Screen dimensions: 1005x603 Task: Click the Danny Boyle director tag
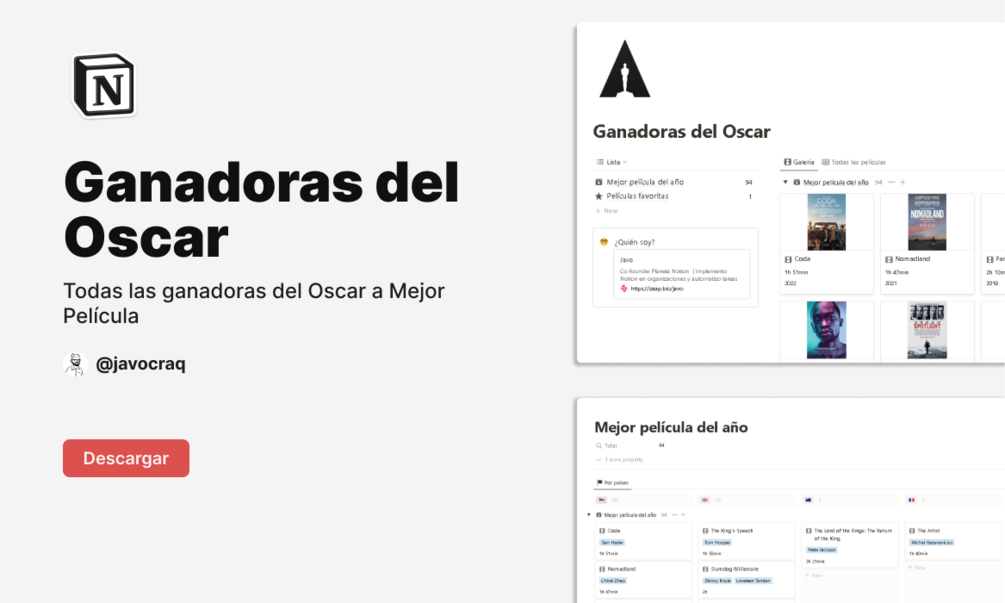(717, 581)
